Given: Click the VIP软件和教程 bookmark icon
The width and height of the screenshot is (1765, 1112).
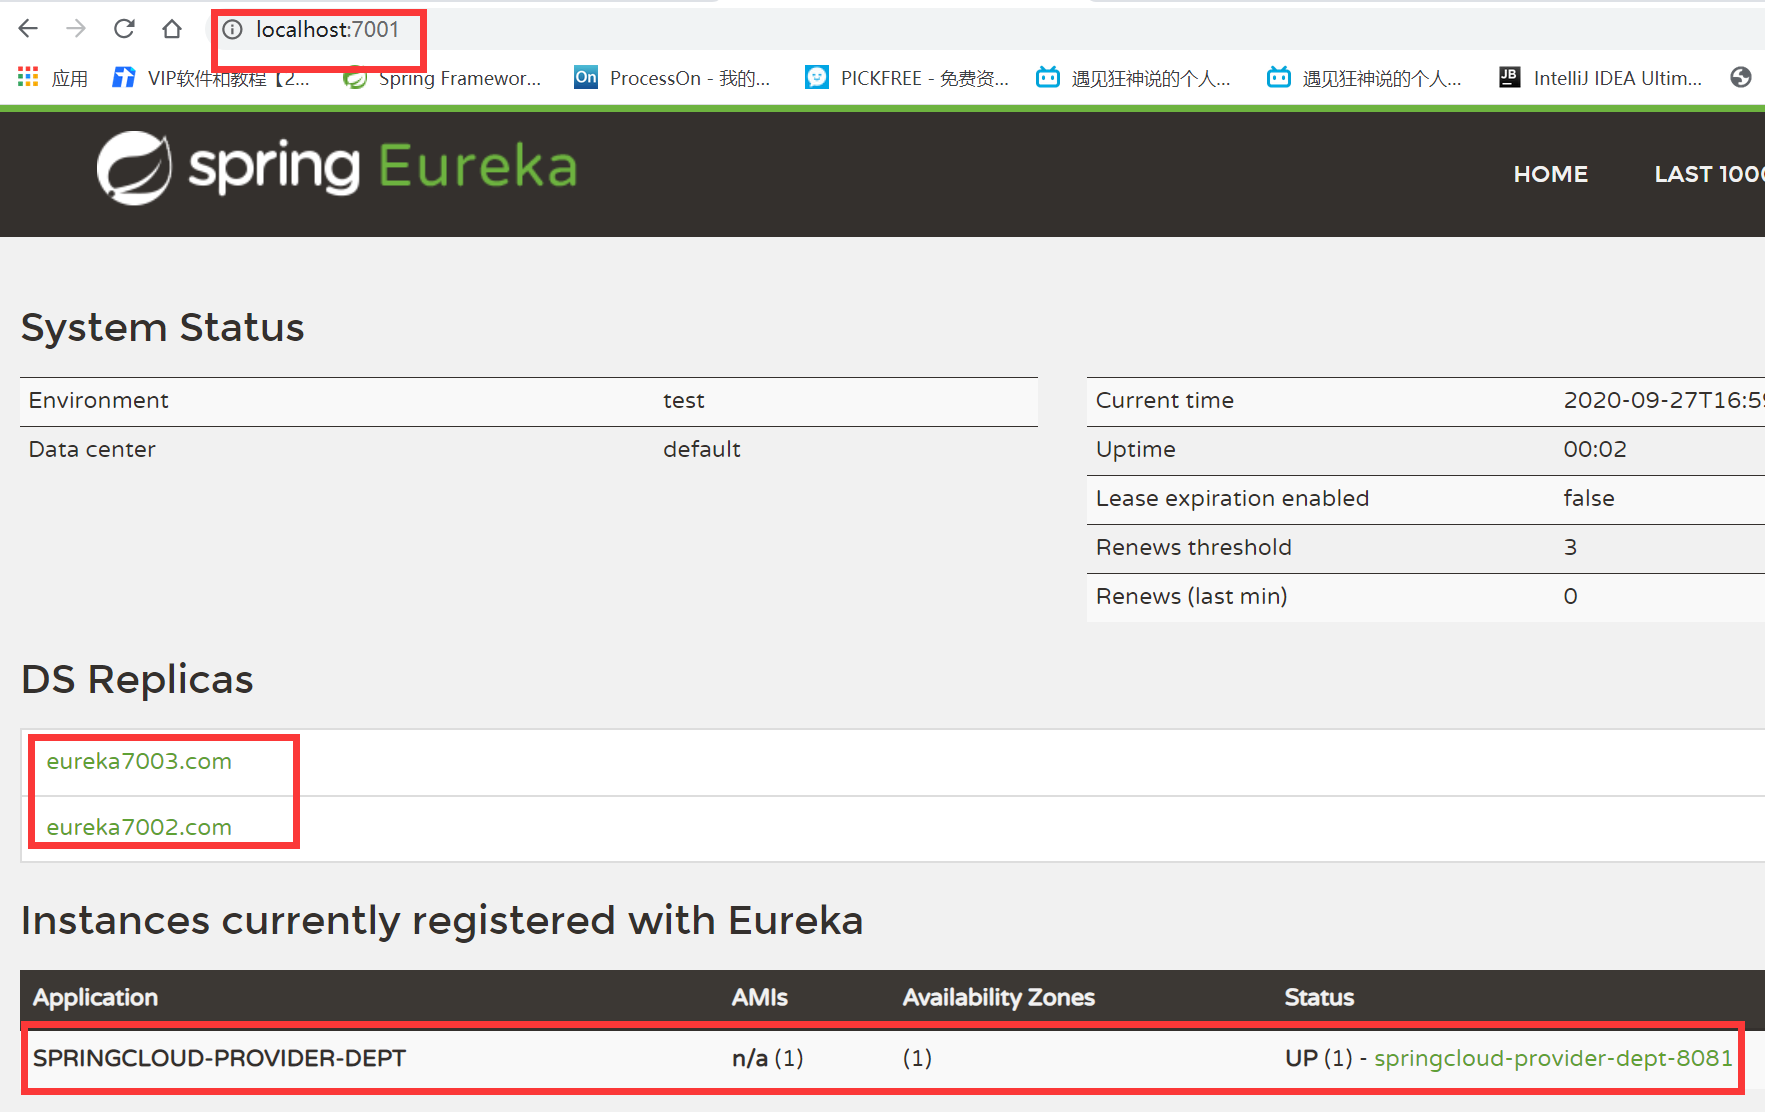Looking at the screenshot, I should (x=123, y=77).
